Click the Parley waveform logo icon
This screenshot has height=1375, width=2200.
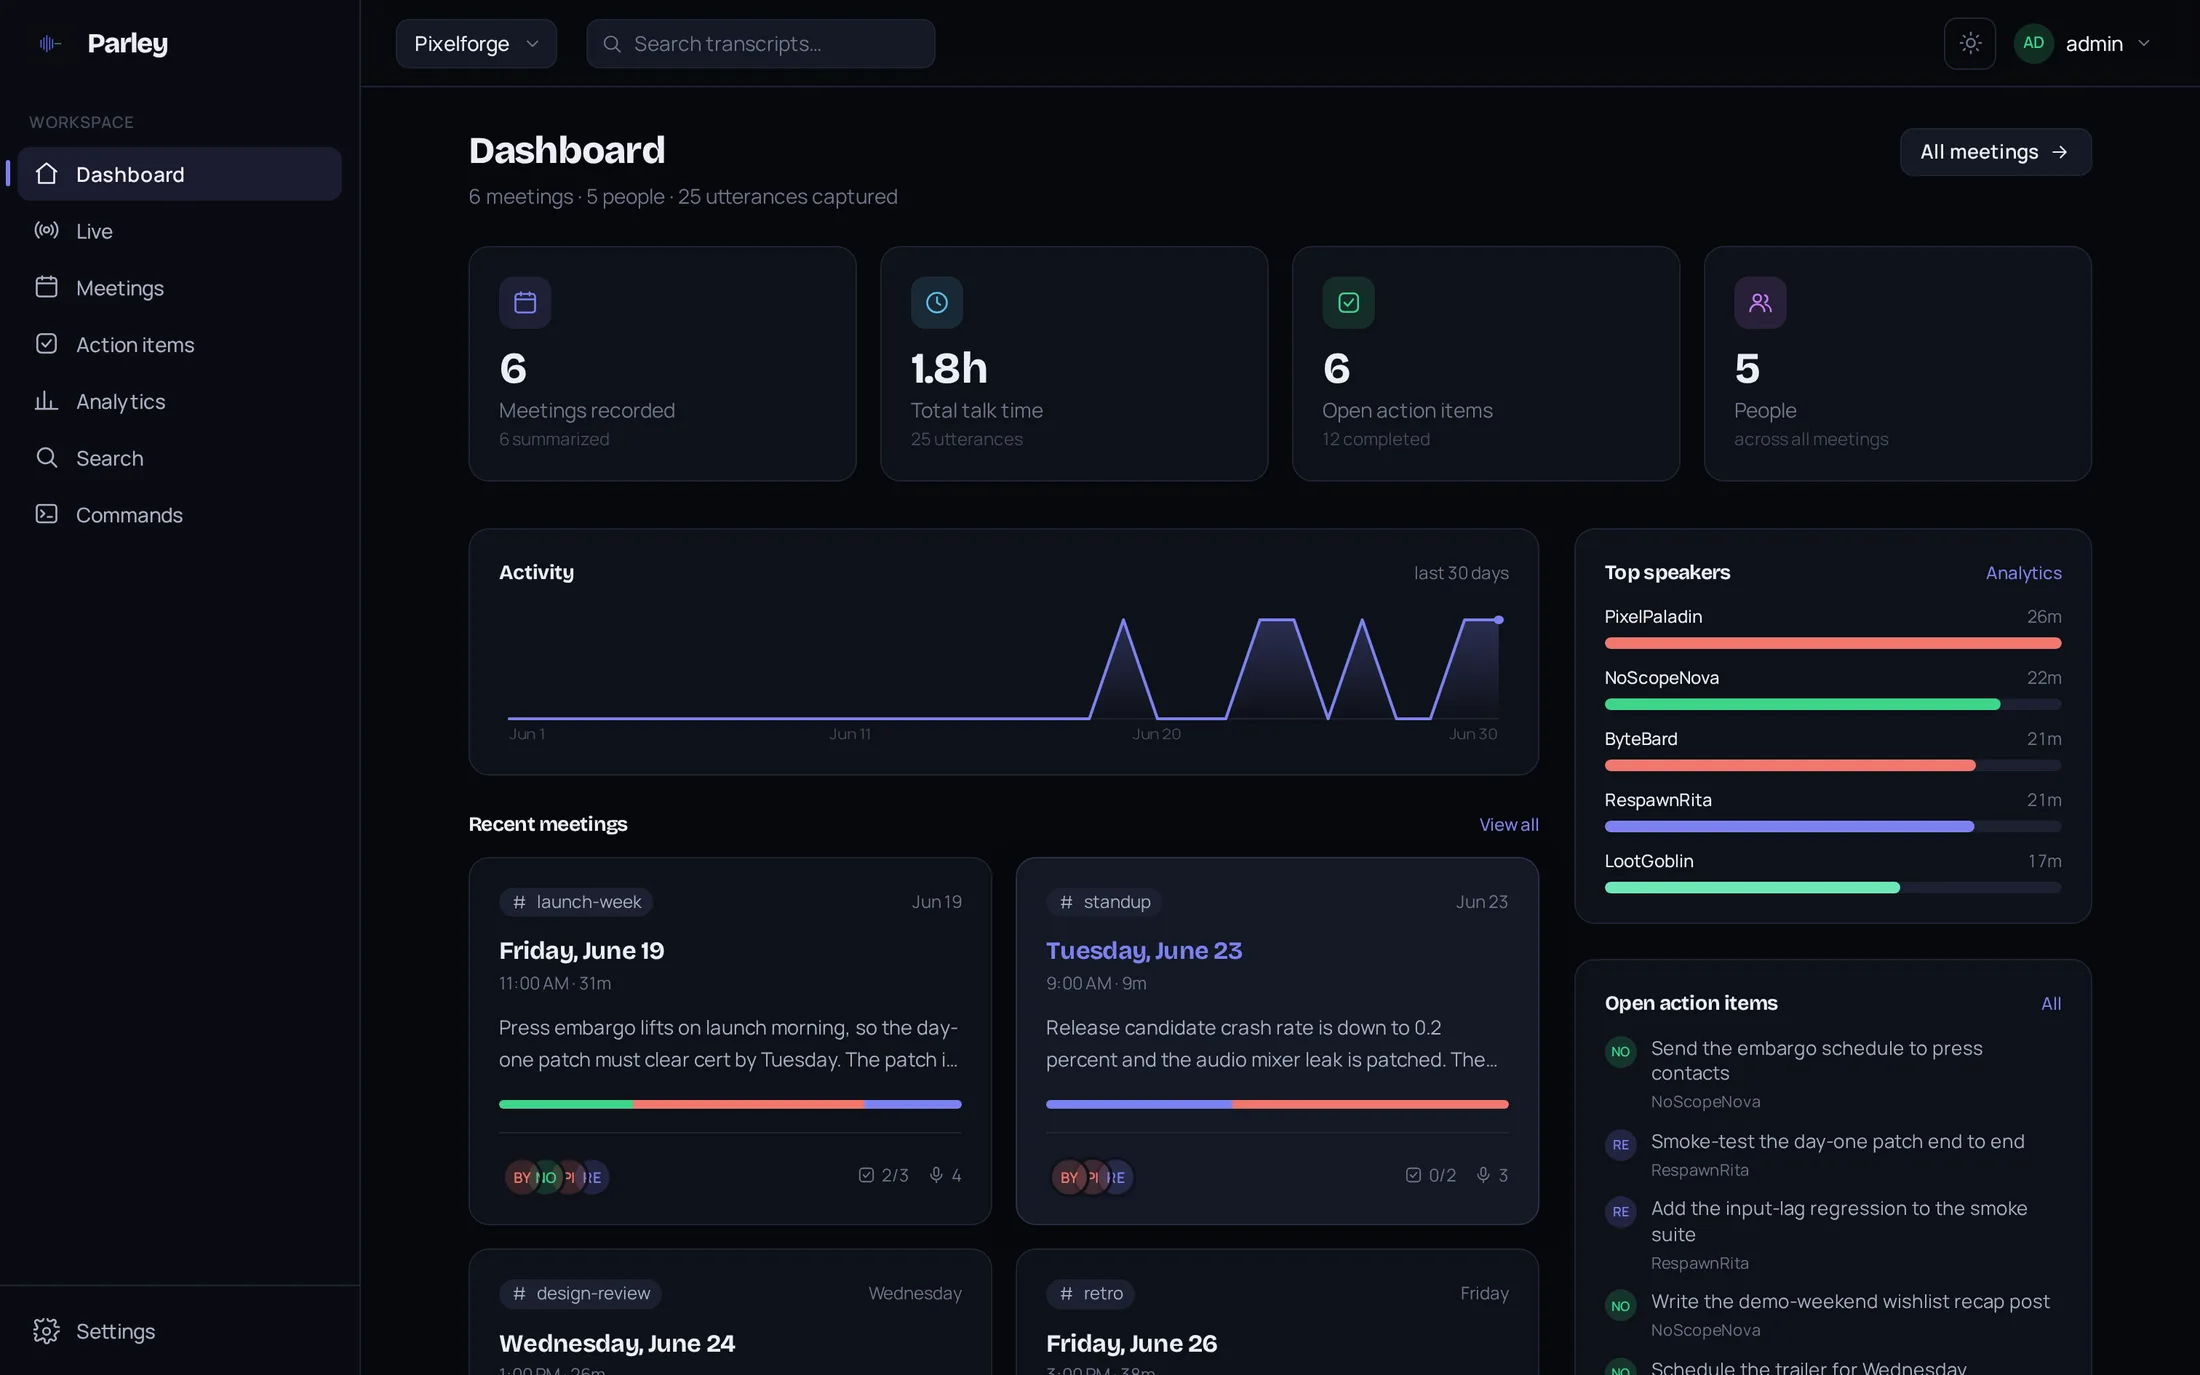pos(49,43)
